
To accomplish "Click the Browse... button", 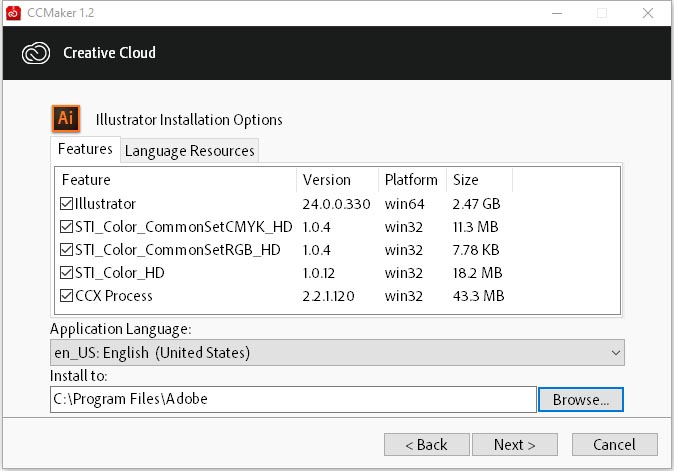I will tap(580, 400).
